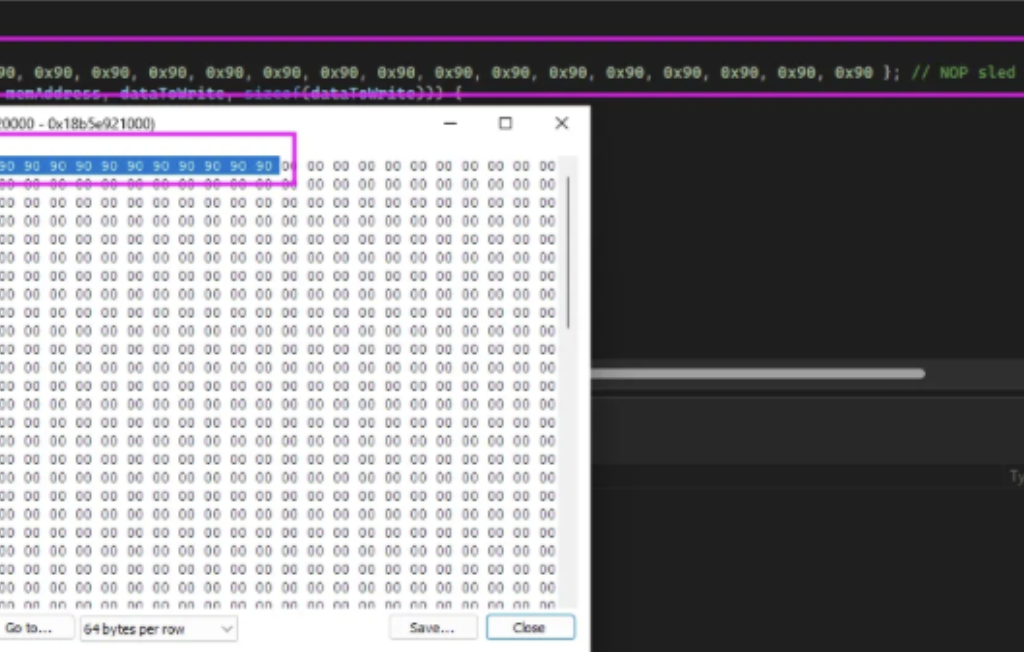1024x652 pixels.
Task: Click the last 0x90 value in the code line
Action: point(853,73)
